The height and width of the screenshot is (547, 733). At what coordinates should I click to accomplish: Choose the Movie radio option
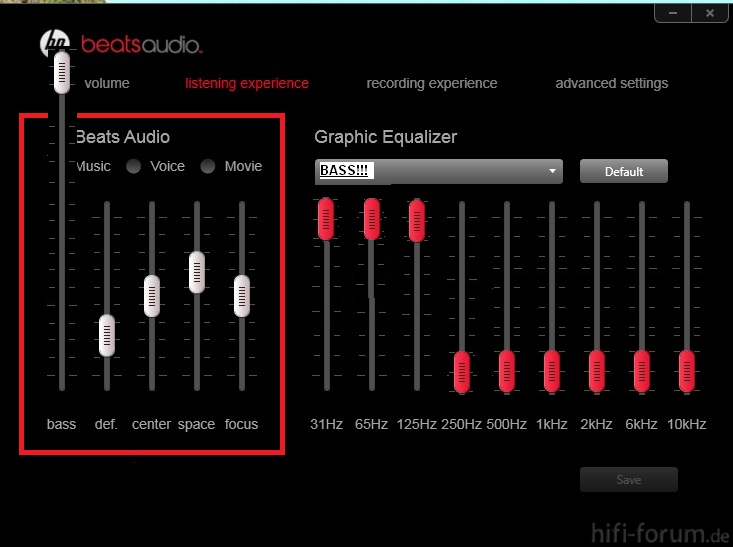pos(208,167)
